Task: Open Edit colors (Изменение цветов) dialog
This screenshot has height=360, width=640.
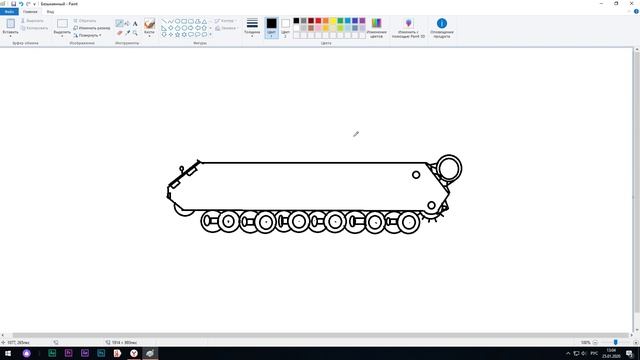Action: tap(376, 28)
